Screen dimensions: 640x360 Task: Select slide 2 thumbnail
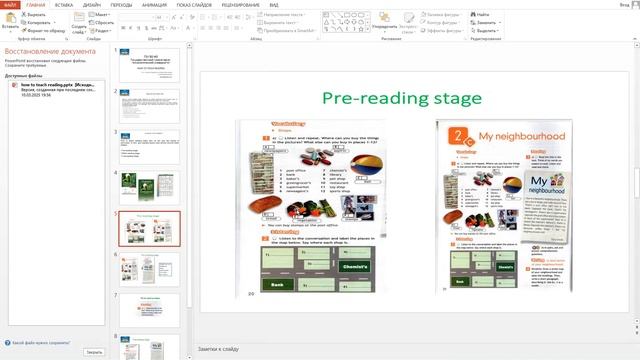149,106
